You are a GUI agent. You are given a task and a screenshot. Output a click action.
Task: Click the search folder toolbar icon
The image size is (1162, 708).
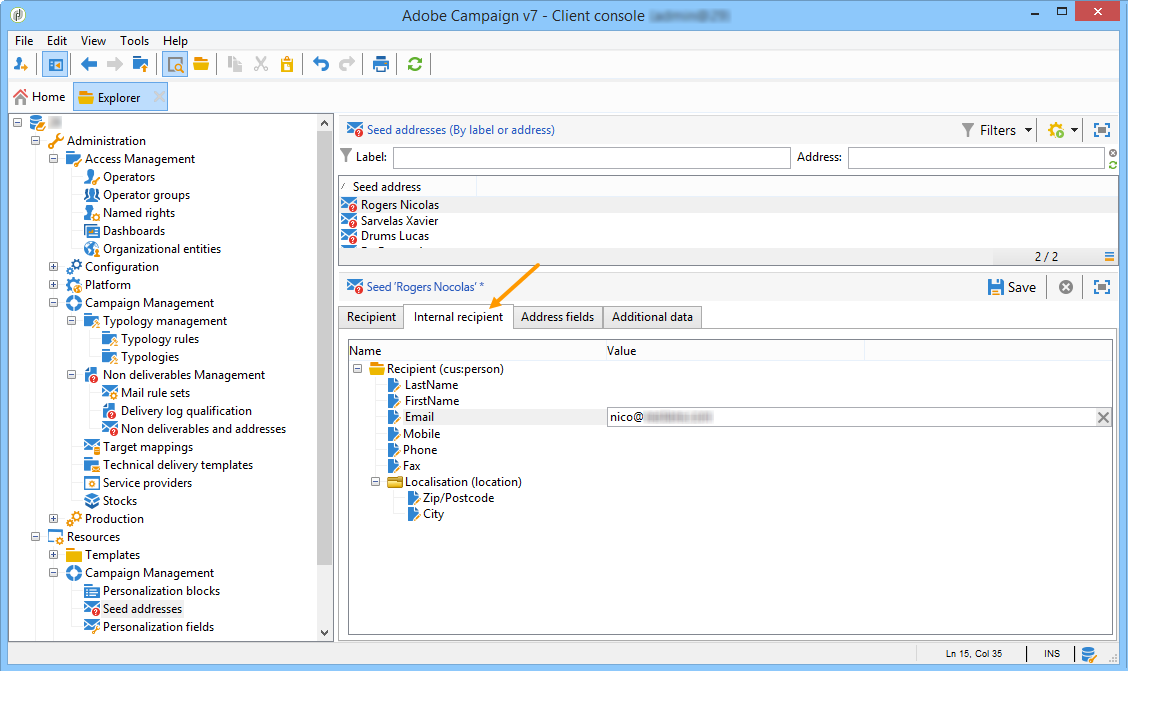[175, 64]
